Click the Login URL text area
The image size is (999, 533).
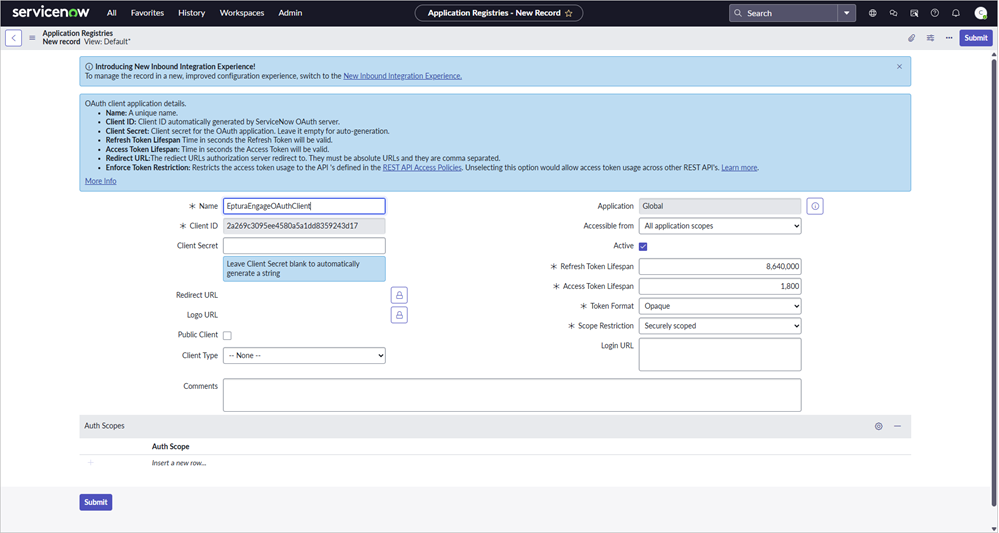tap(720, 354)
